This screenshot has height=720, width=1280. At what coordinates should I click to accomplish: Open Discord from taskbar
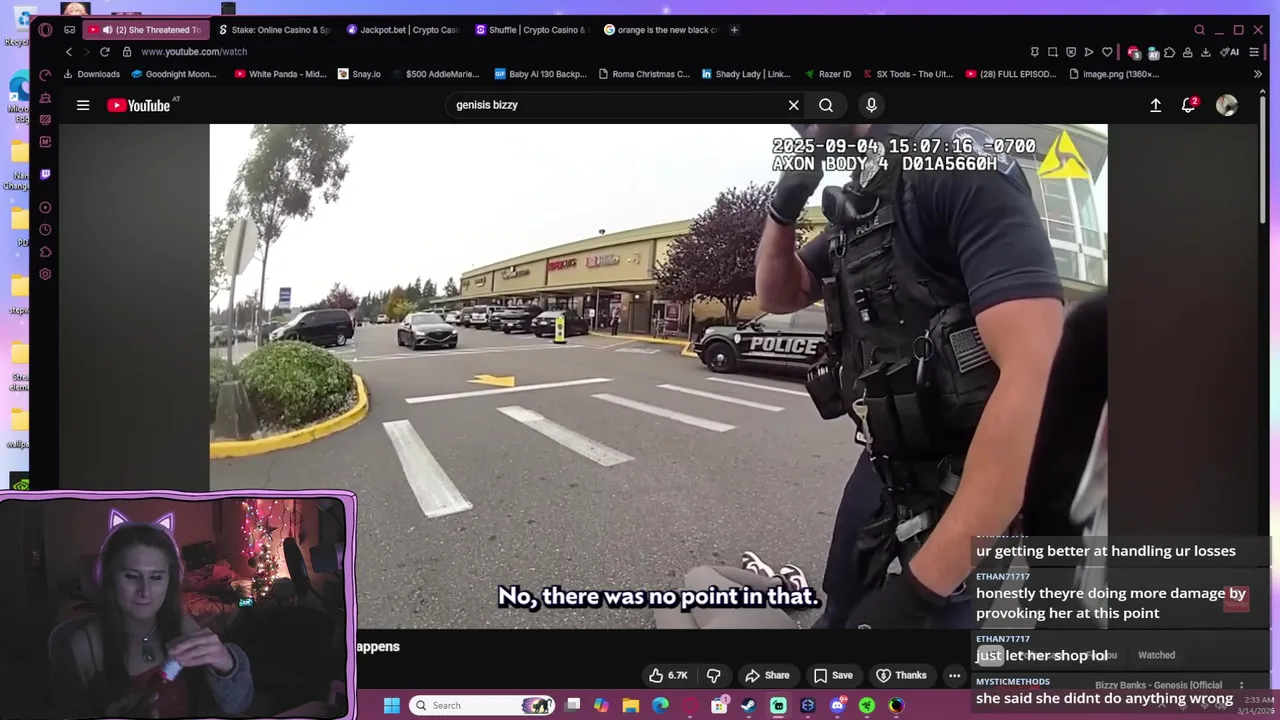click(837, 706)
